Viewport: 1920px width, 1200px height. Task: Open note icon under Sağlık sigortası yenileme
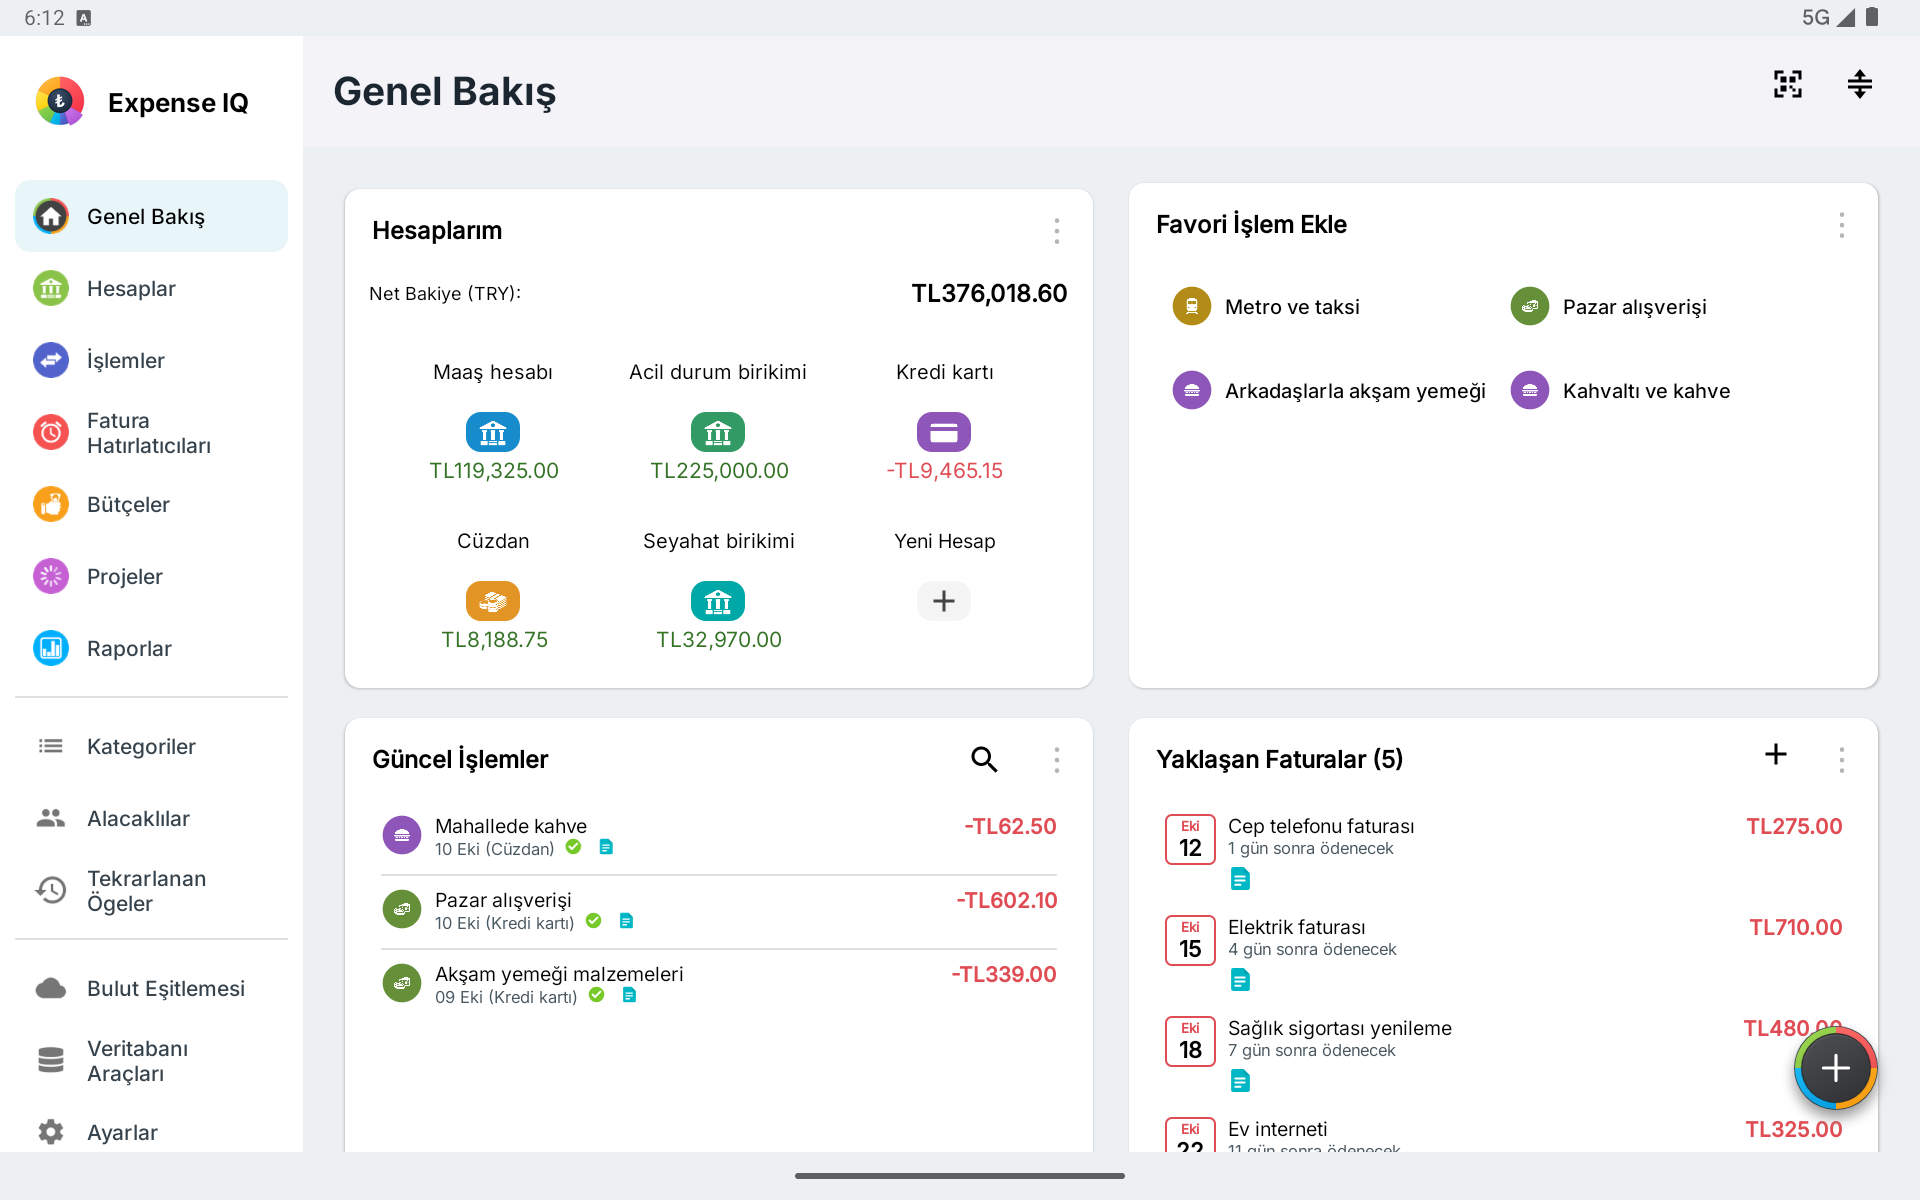pyautogui.click(x=1240, y=1081)
